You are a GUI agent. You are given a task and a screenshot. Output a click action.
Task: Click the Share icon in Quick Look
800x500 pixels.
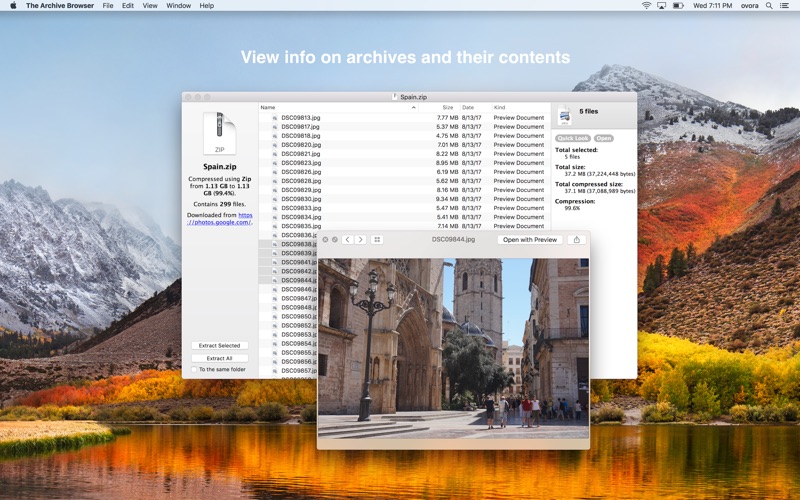[x=576, y=240]
